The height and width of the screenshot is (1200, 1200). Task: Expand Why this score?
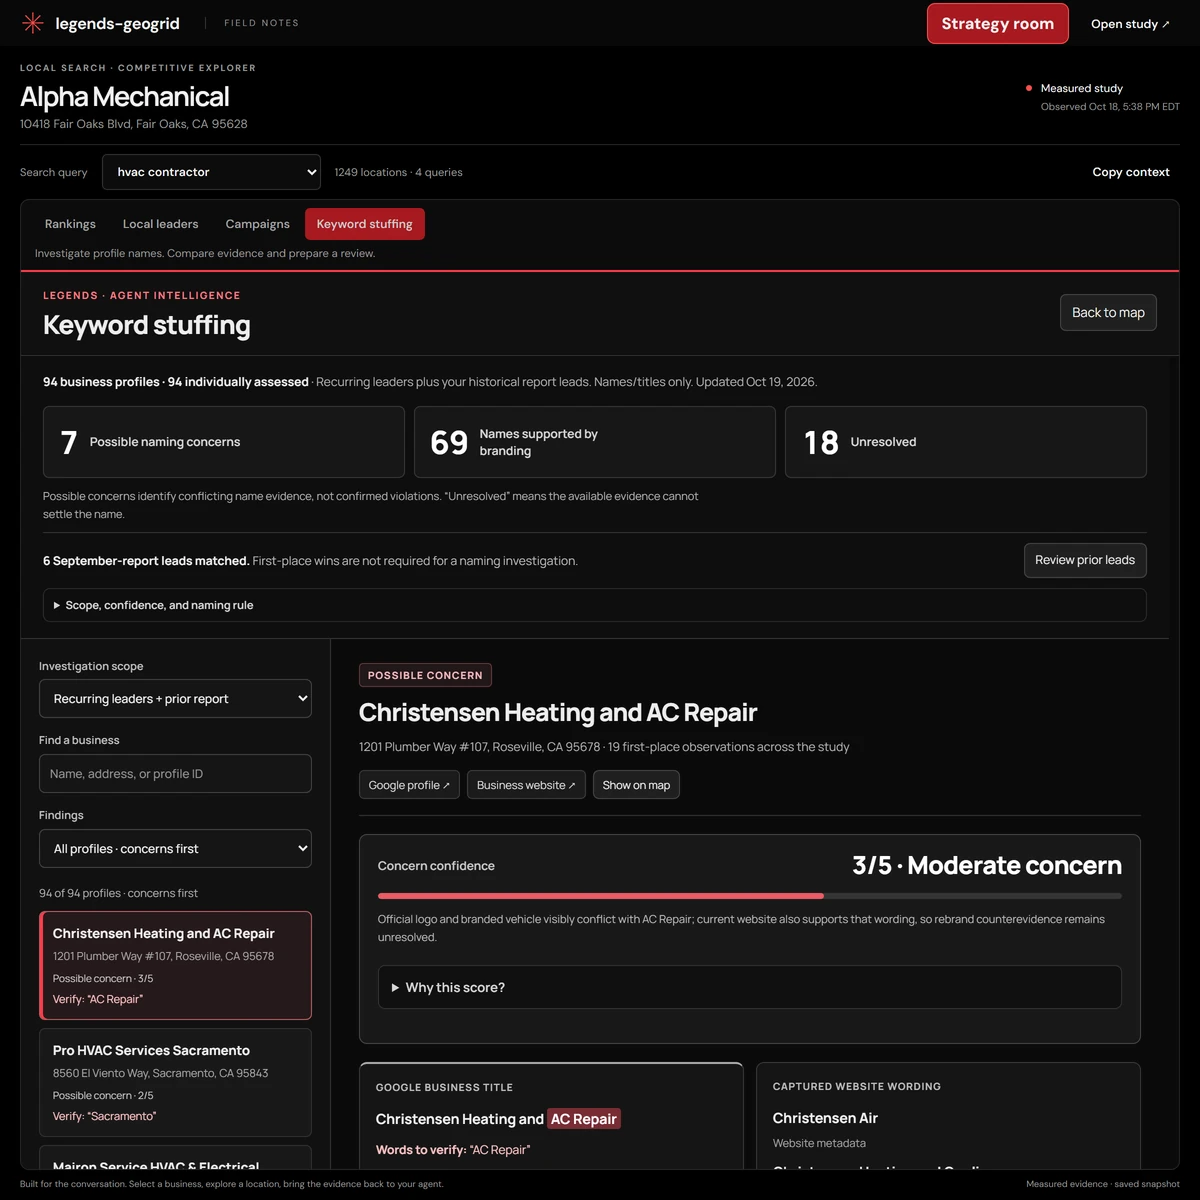(x=750, y=987)
